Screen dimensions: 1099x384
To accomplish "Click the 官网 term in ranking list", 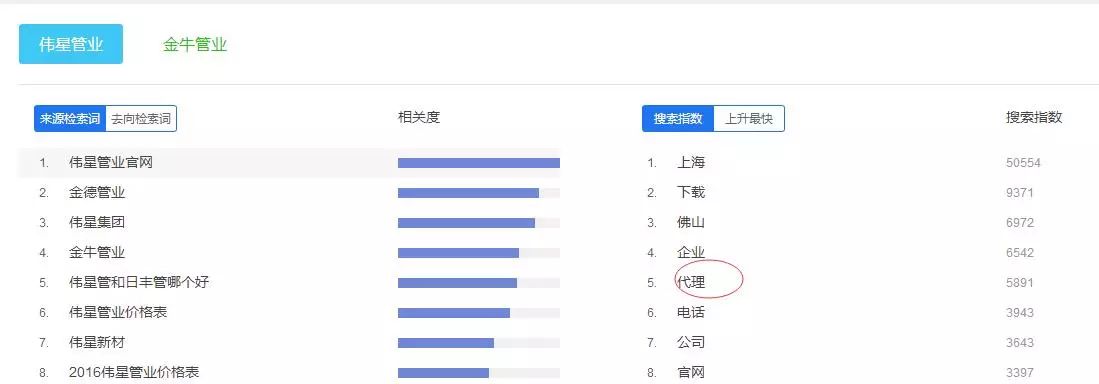I will click(691, 373).
